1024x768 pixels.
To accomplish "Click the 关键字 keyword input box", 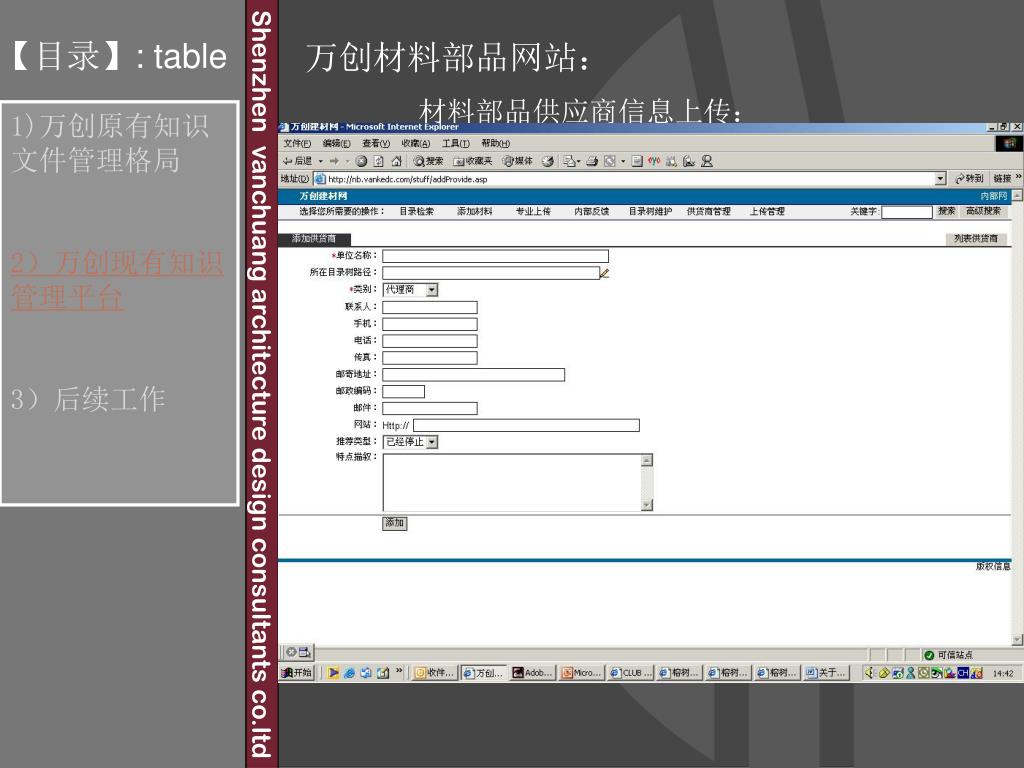I will (x=906, y=212).
